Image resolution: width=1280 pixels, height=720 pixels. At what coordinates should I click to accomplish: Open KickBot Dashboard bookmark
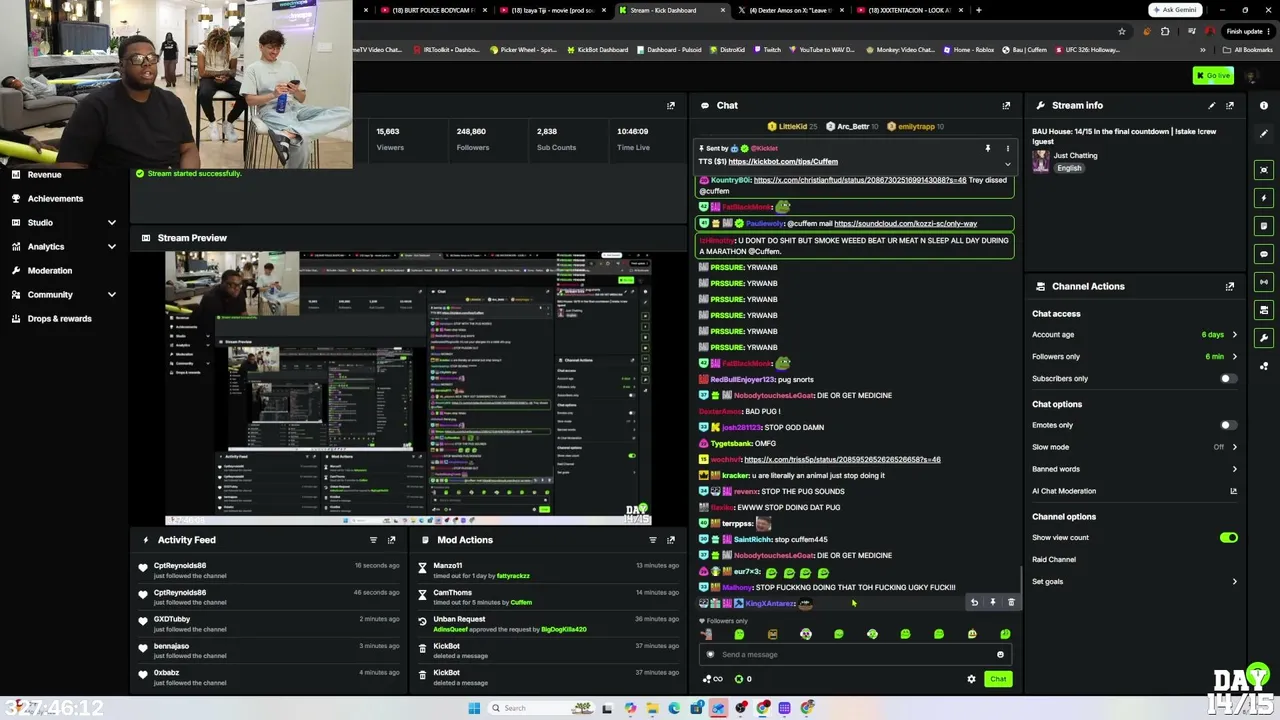coord(597,50)
